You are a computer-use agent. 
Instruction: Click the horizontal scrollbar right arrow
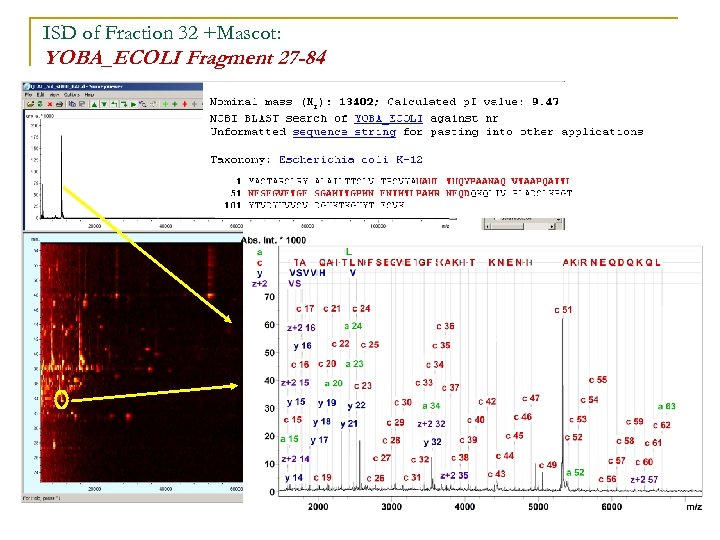[x=552, y=227]
